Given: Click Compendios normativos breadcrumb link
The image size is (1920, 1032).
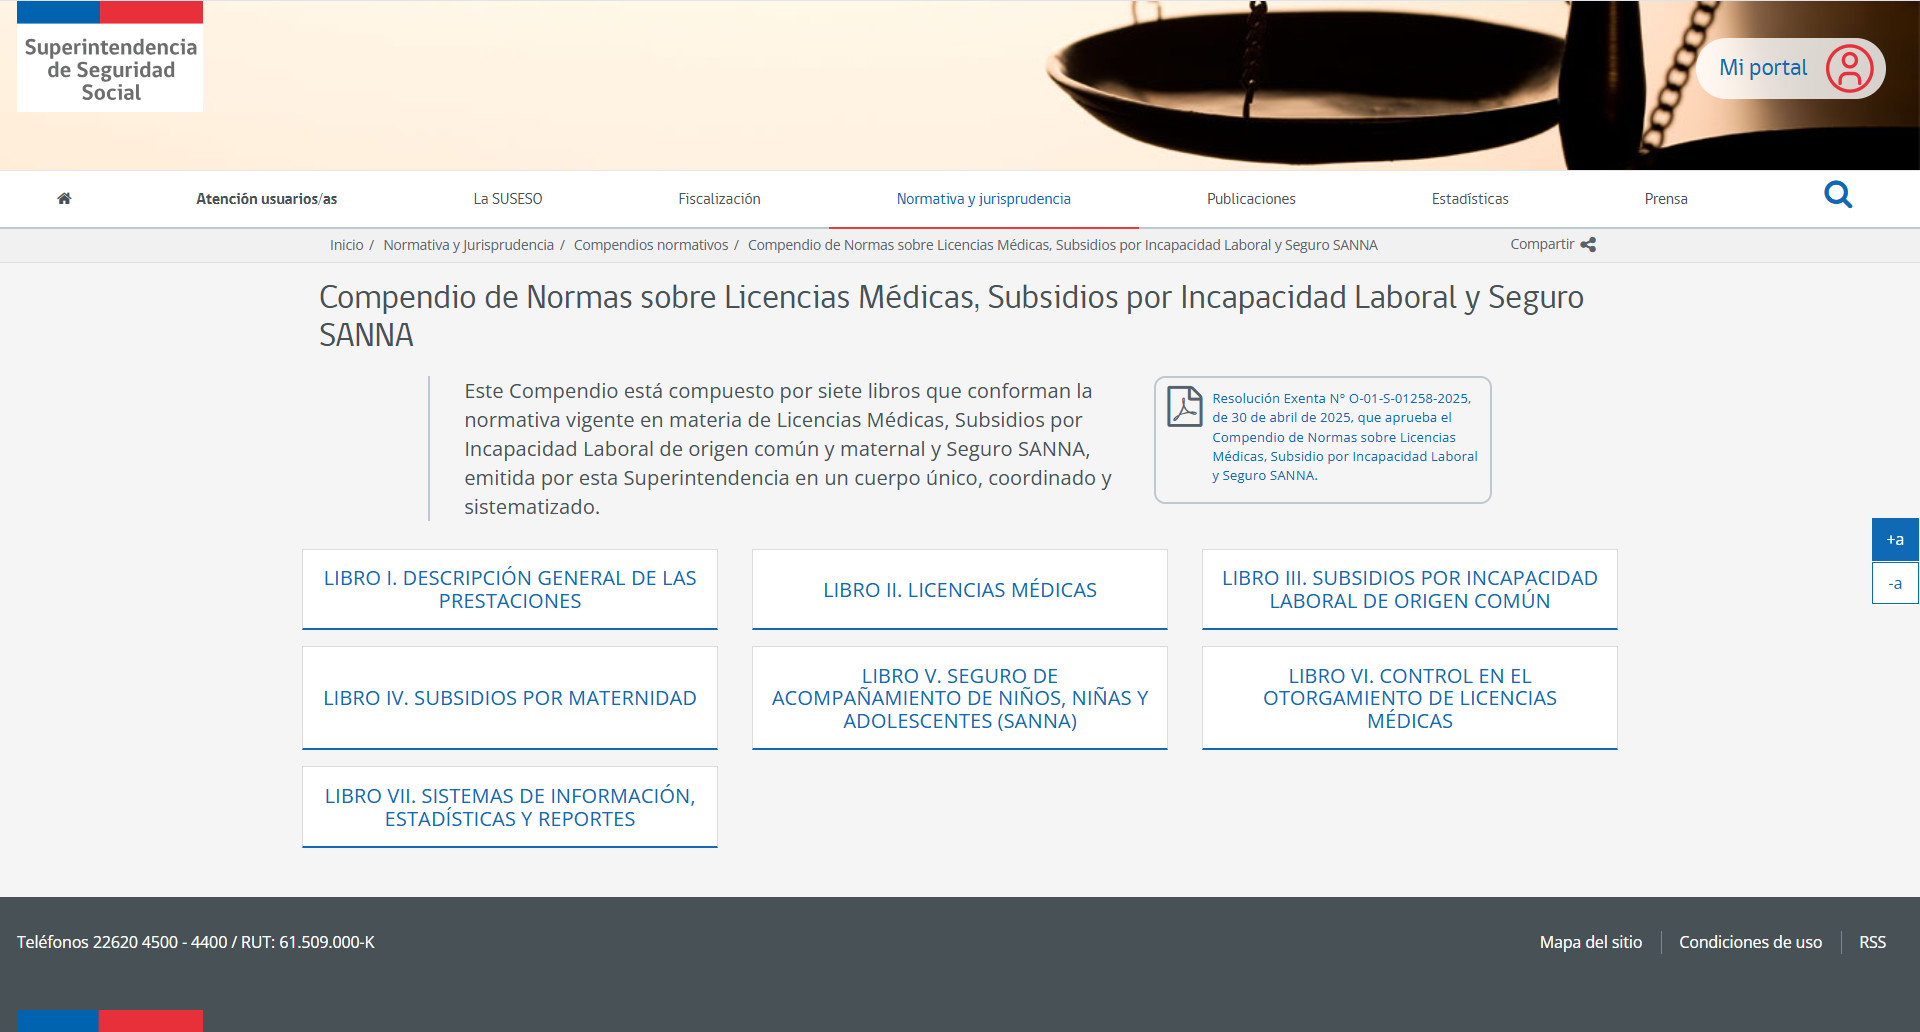Looking at the screenshot, I should 650,245.
